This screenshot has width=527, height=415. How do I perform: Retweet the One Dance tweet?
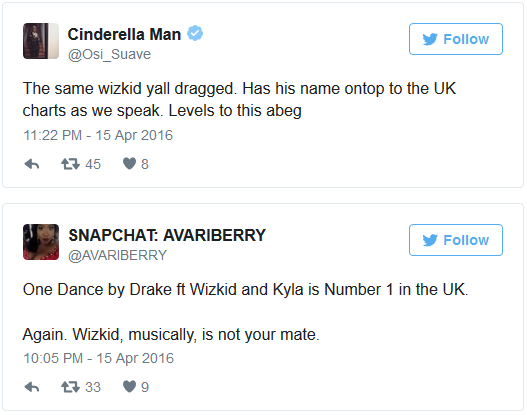[x=70, y=387]
